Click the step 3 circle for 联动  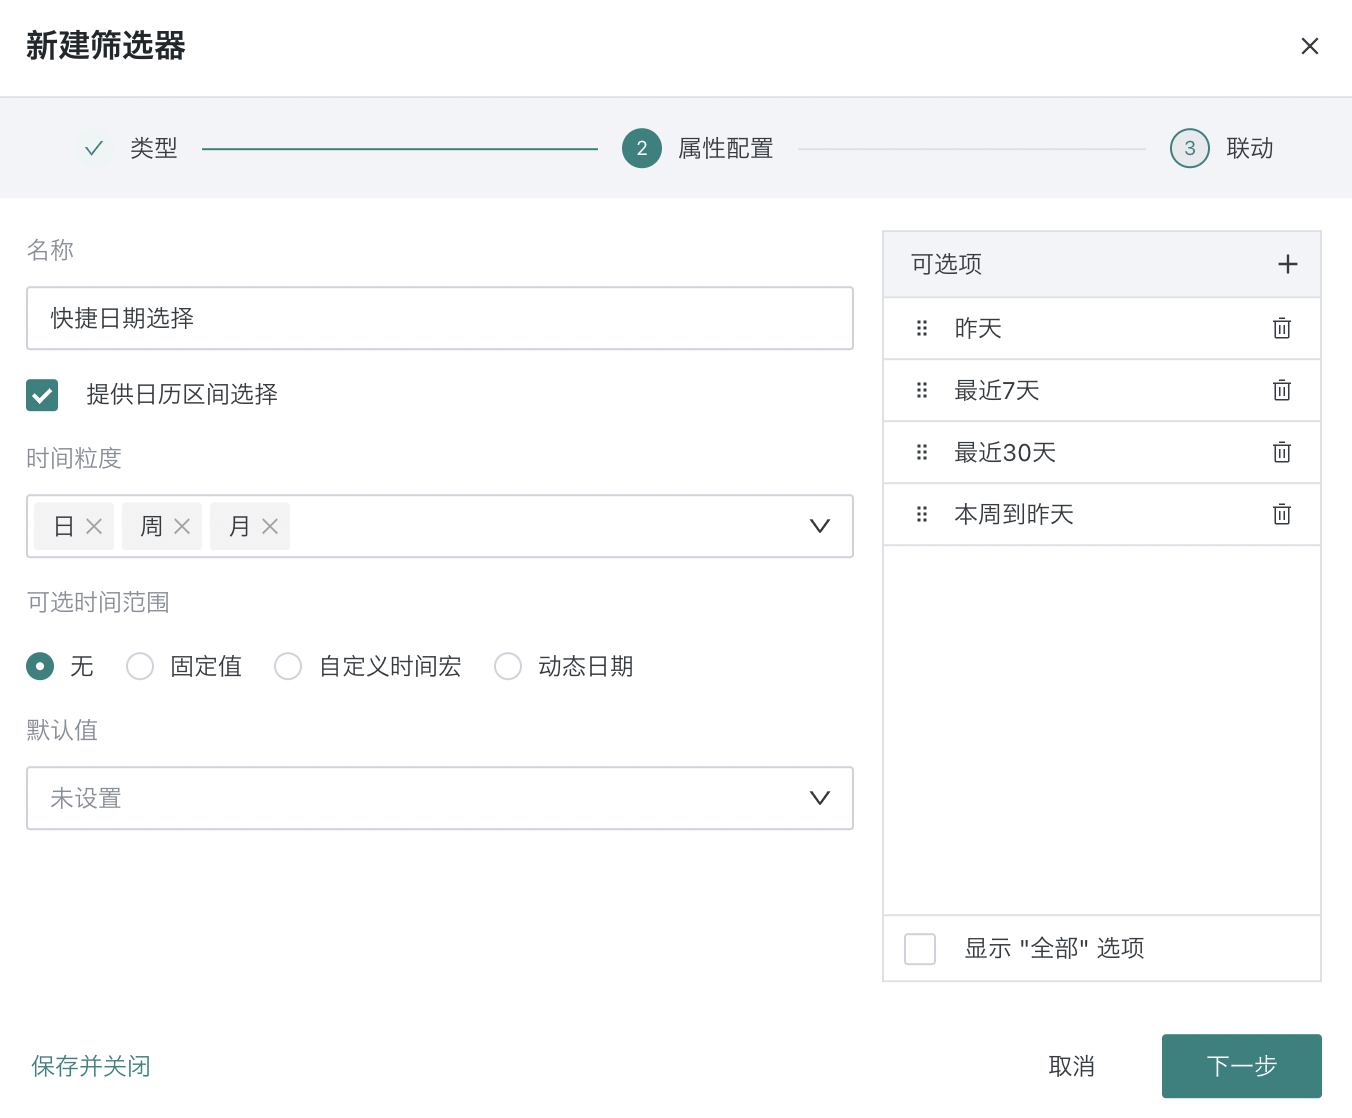1190,148
